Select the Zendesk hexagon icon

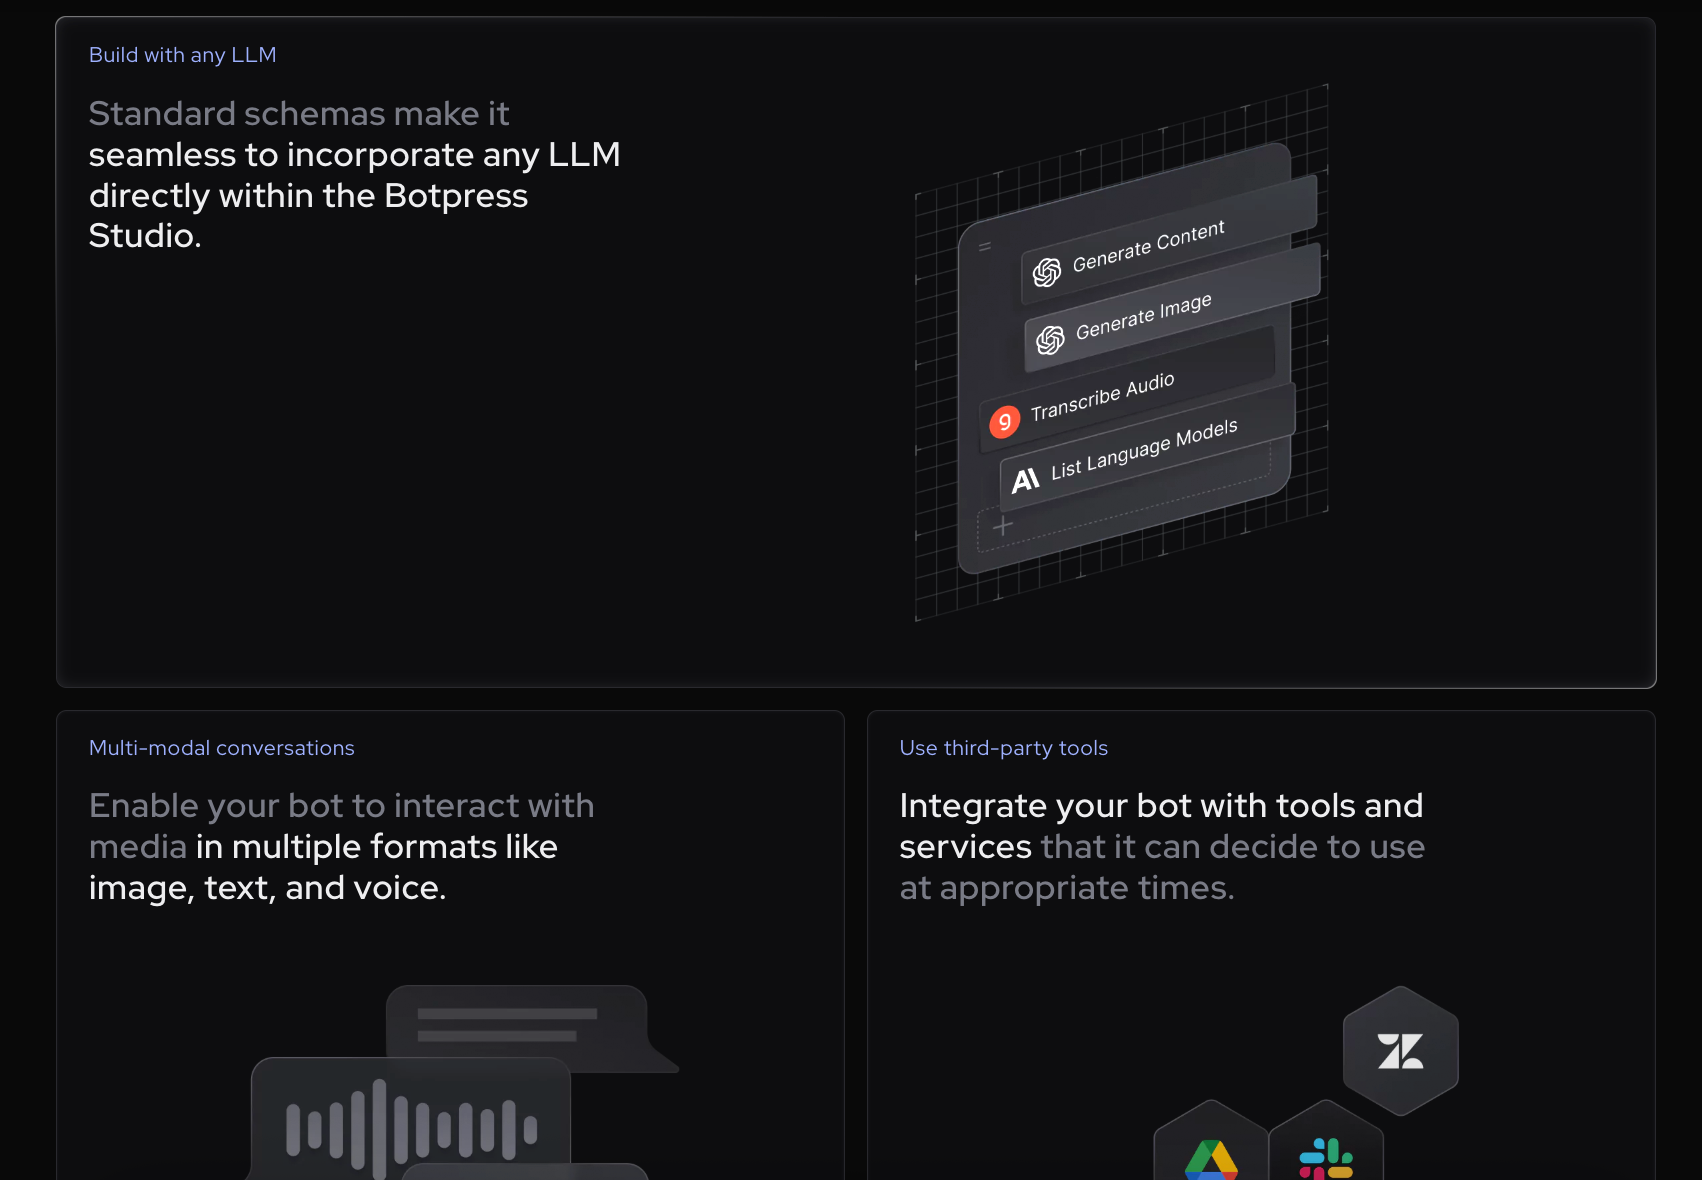1400,1051
